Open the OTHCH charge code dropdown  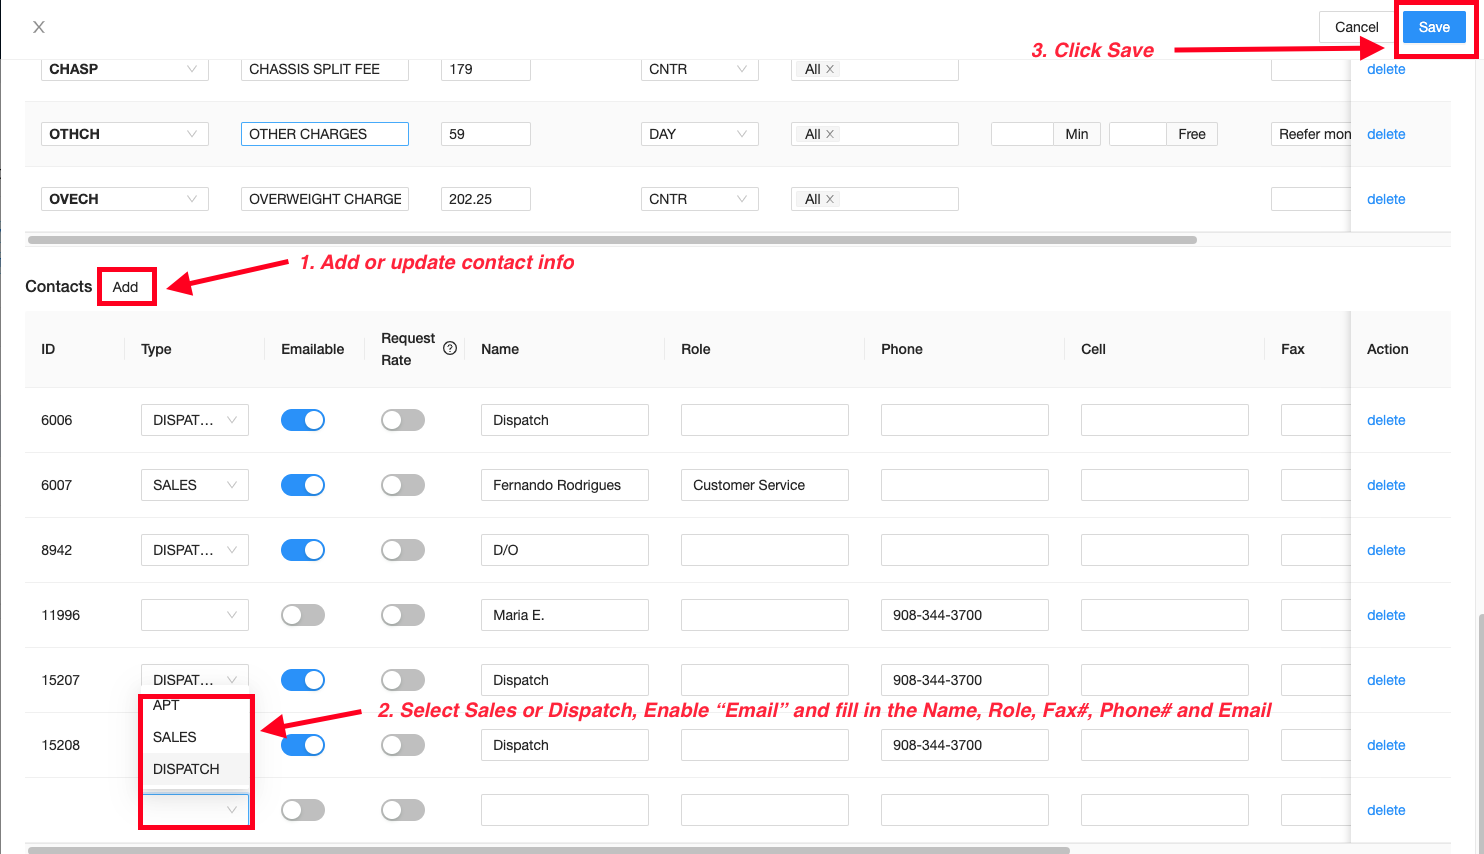[x=124, y=134]
